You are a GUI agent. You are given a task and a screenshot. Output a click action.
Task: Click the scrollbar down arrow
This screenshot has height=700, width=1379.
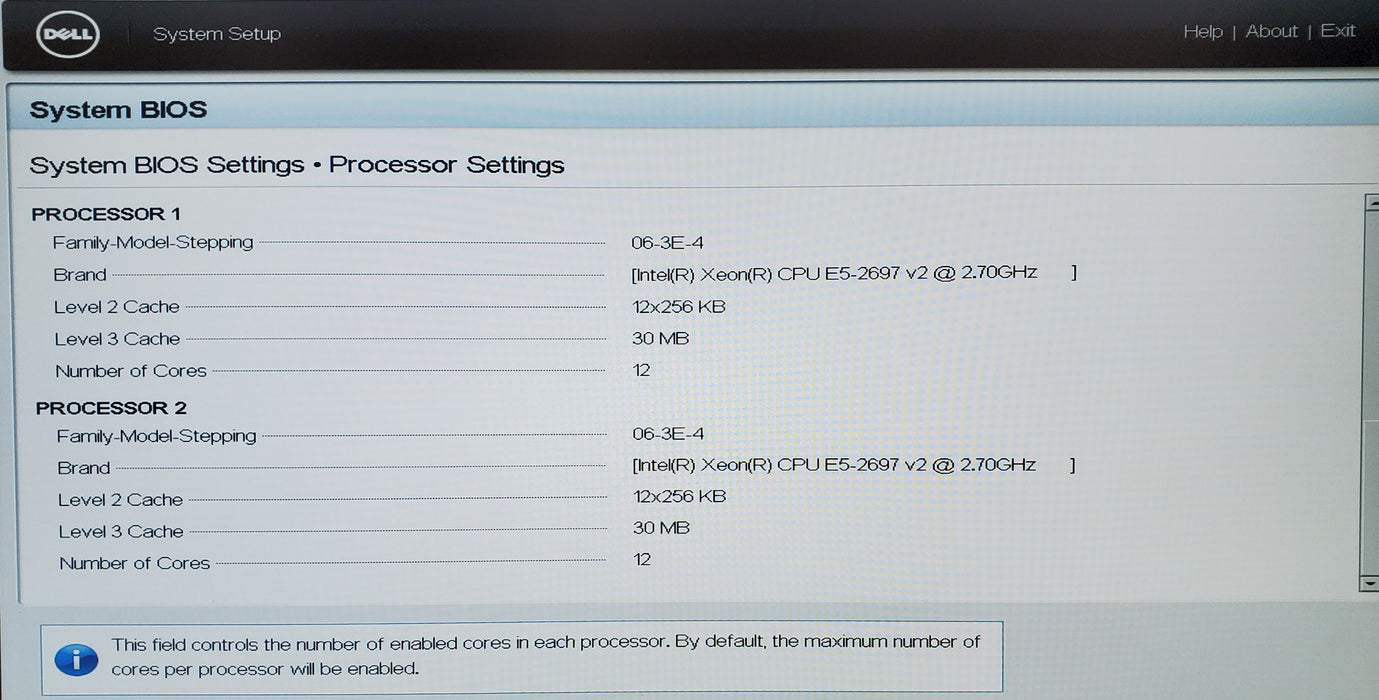tap(1369, 583)
